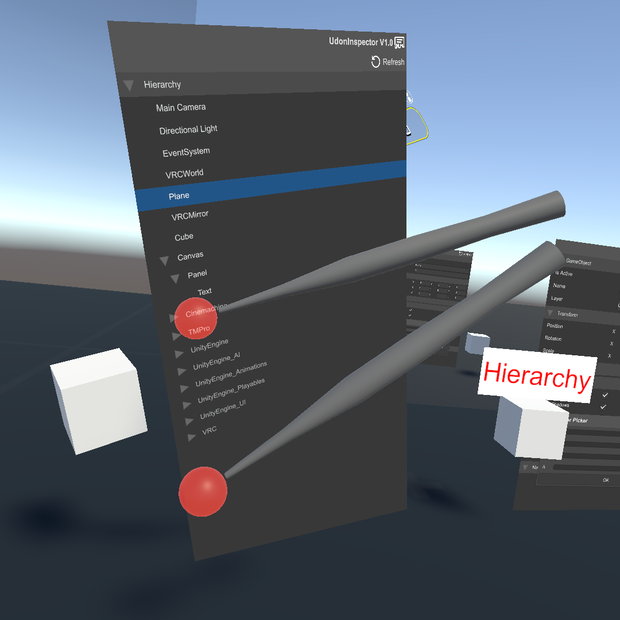This screenshot has height=620, width=620.
Task: Expand the VRC node arrow
Action: pyautogui.click(x=192, y=437)
